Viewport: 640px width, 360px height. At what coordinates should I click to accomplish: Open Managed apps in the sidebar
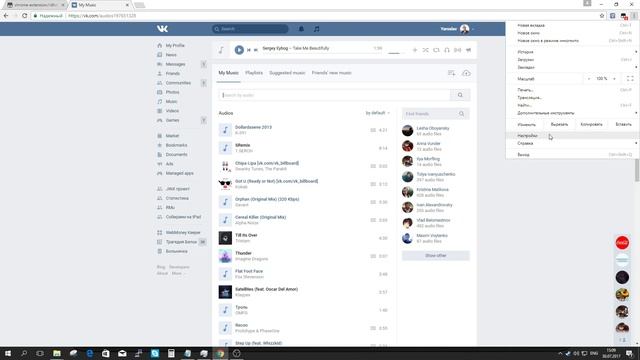coord(179,173)
